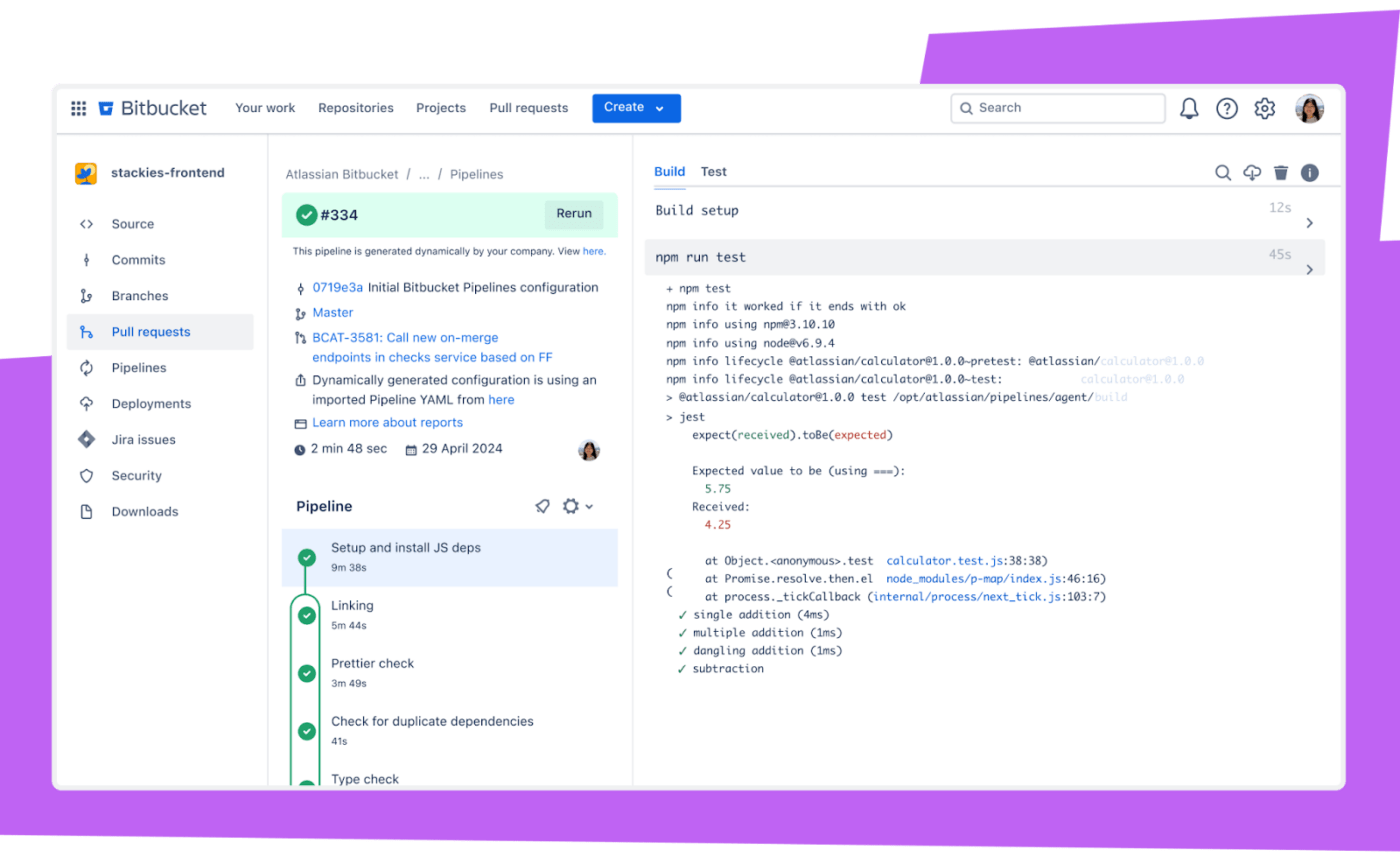Open calculator.test.js link in log
This screenshot has height=863, width=1400.
(946, 561)
